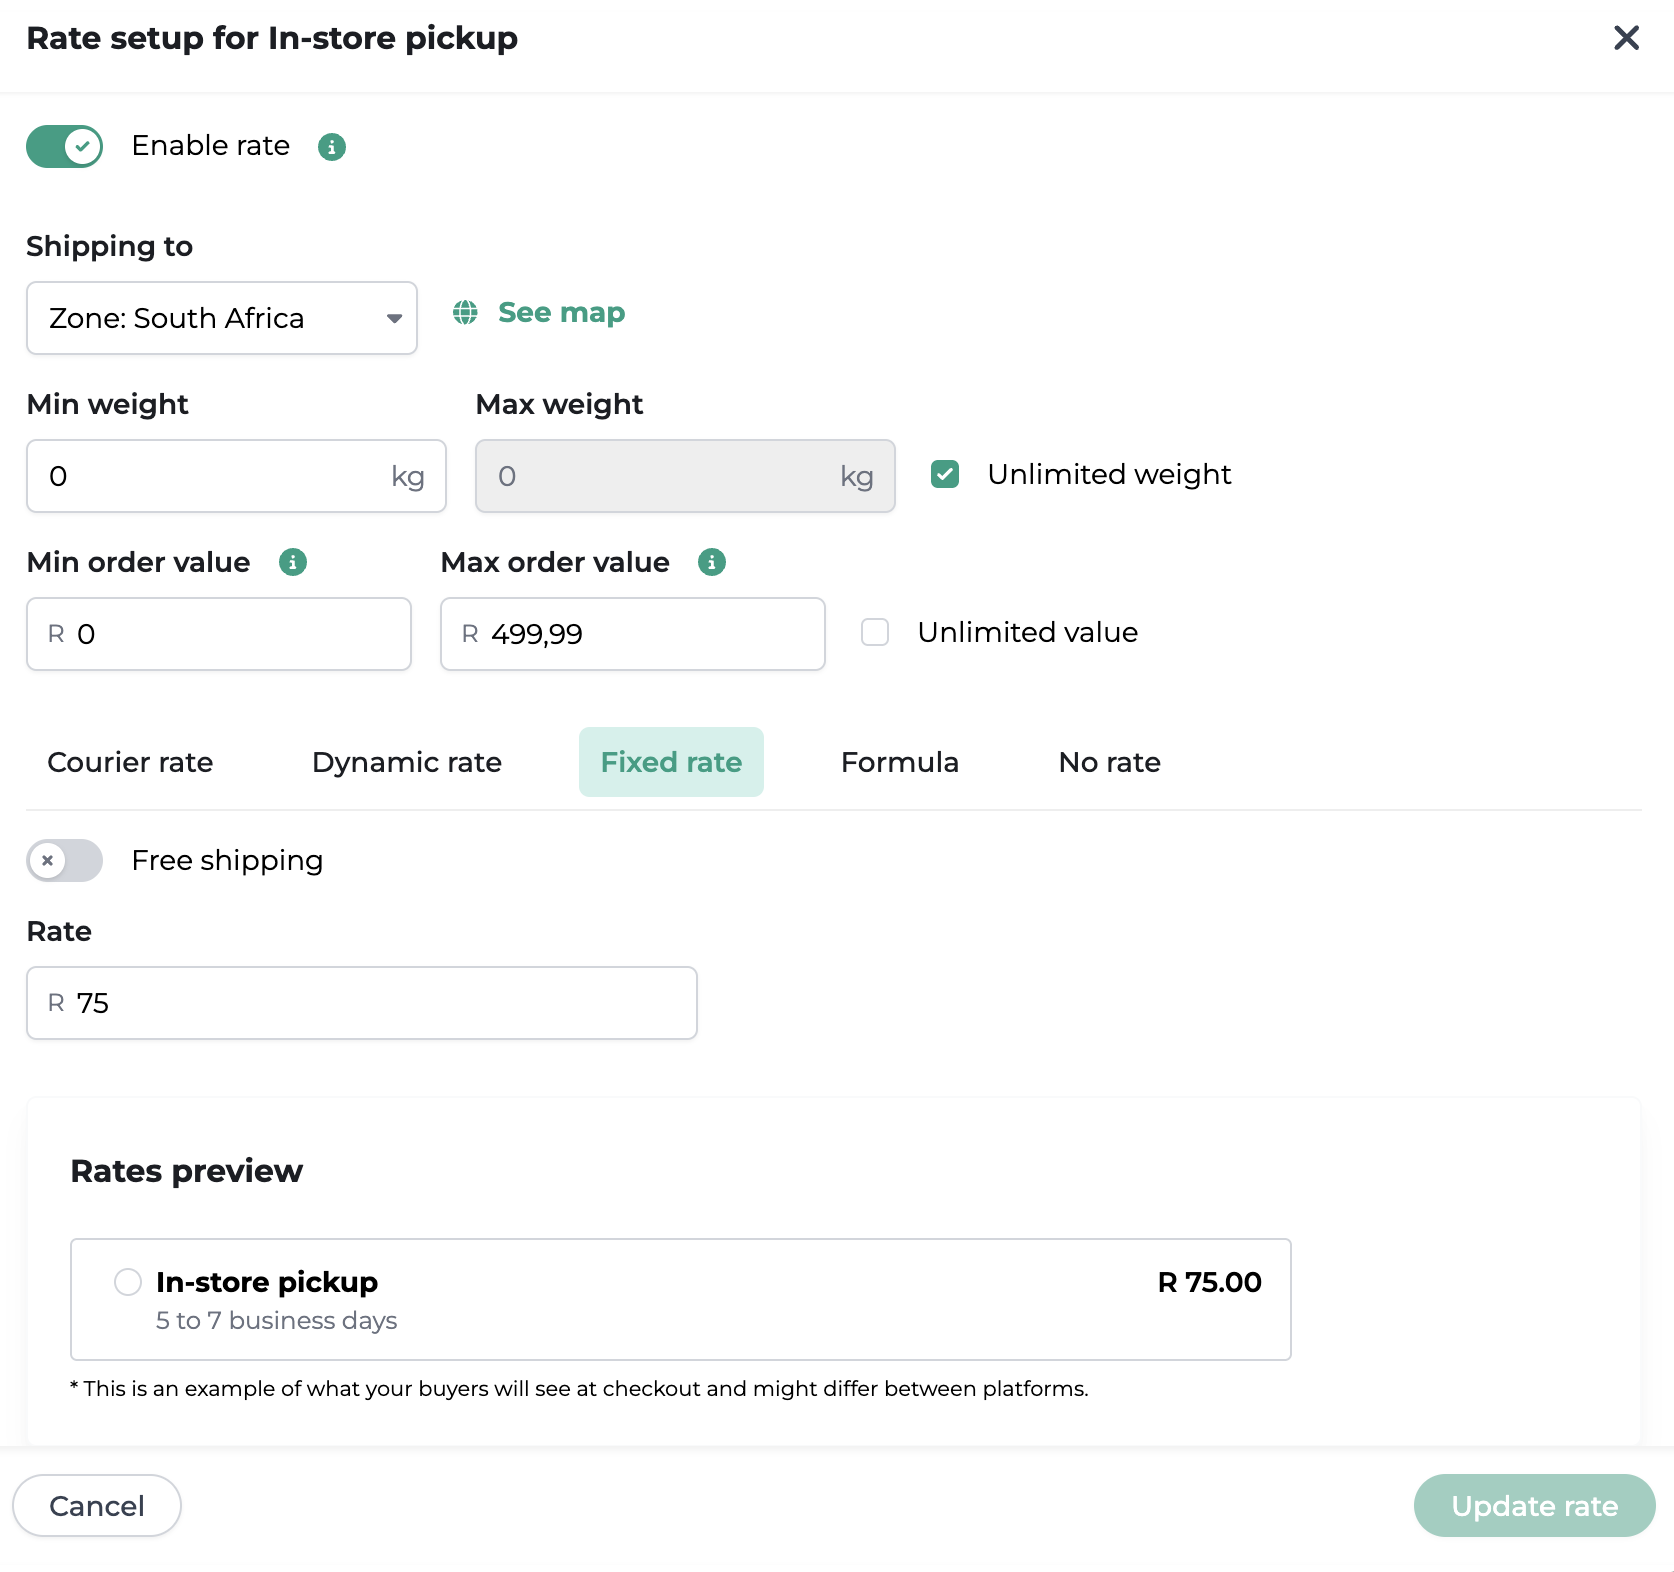Click the Rates preview heading
Image resolution: width=1674 pixels, height=1572 pixels.
(186, 1171)
